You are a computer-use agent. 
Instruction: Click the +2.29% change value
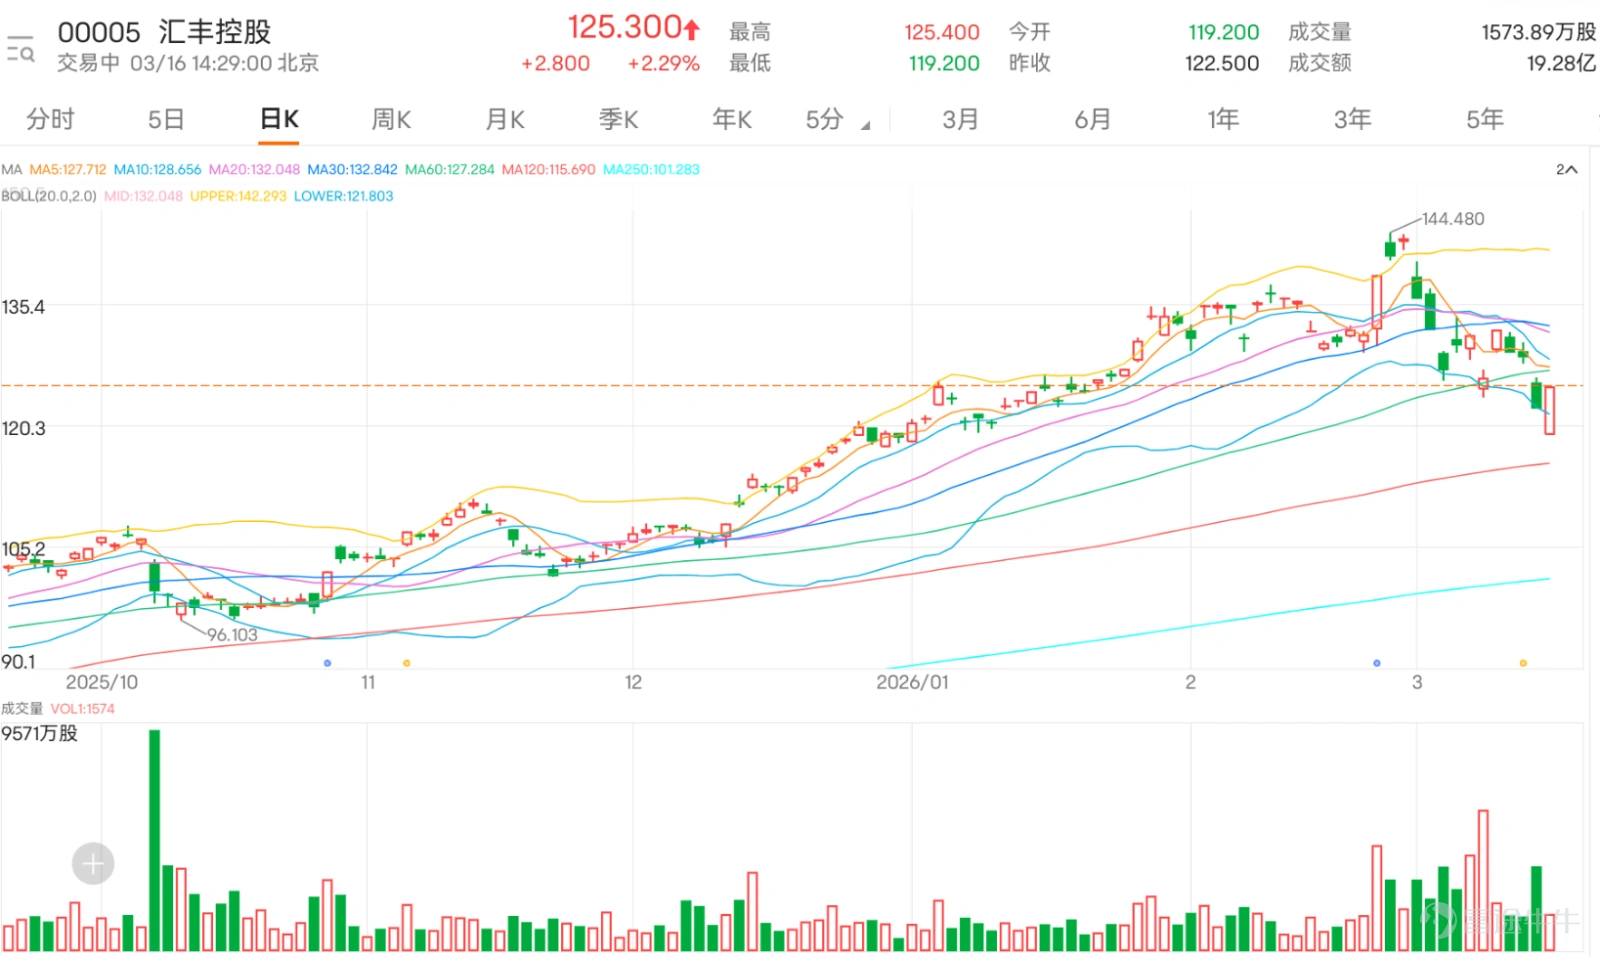tap(663, 63)
